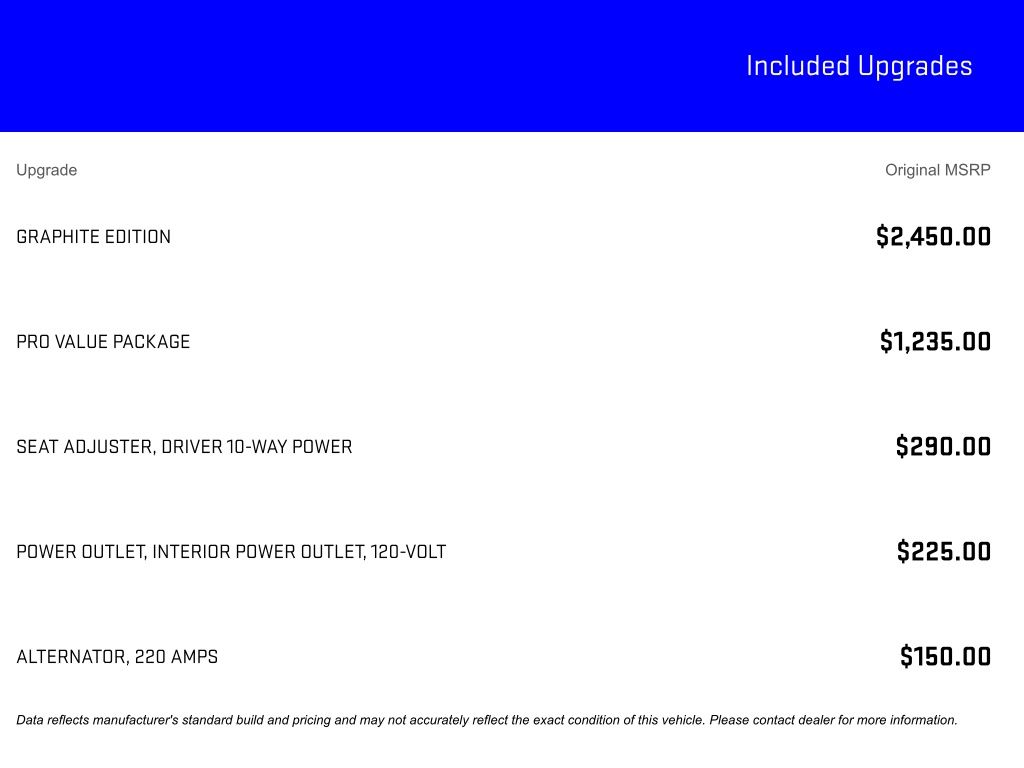This screenshot has width=1024, height=768.
Task: Select the GRAPHITE EDITION upgrade name
Action: pyautogui.click(x=93, y=237)
